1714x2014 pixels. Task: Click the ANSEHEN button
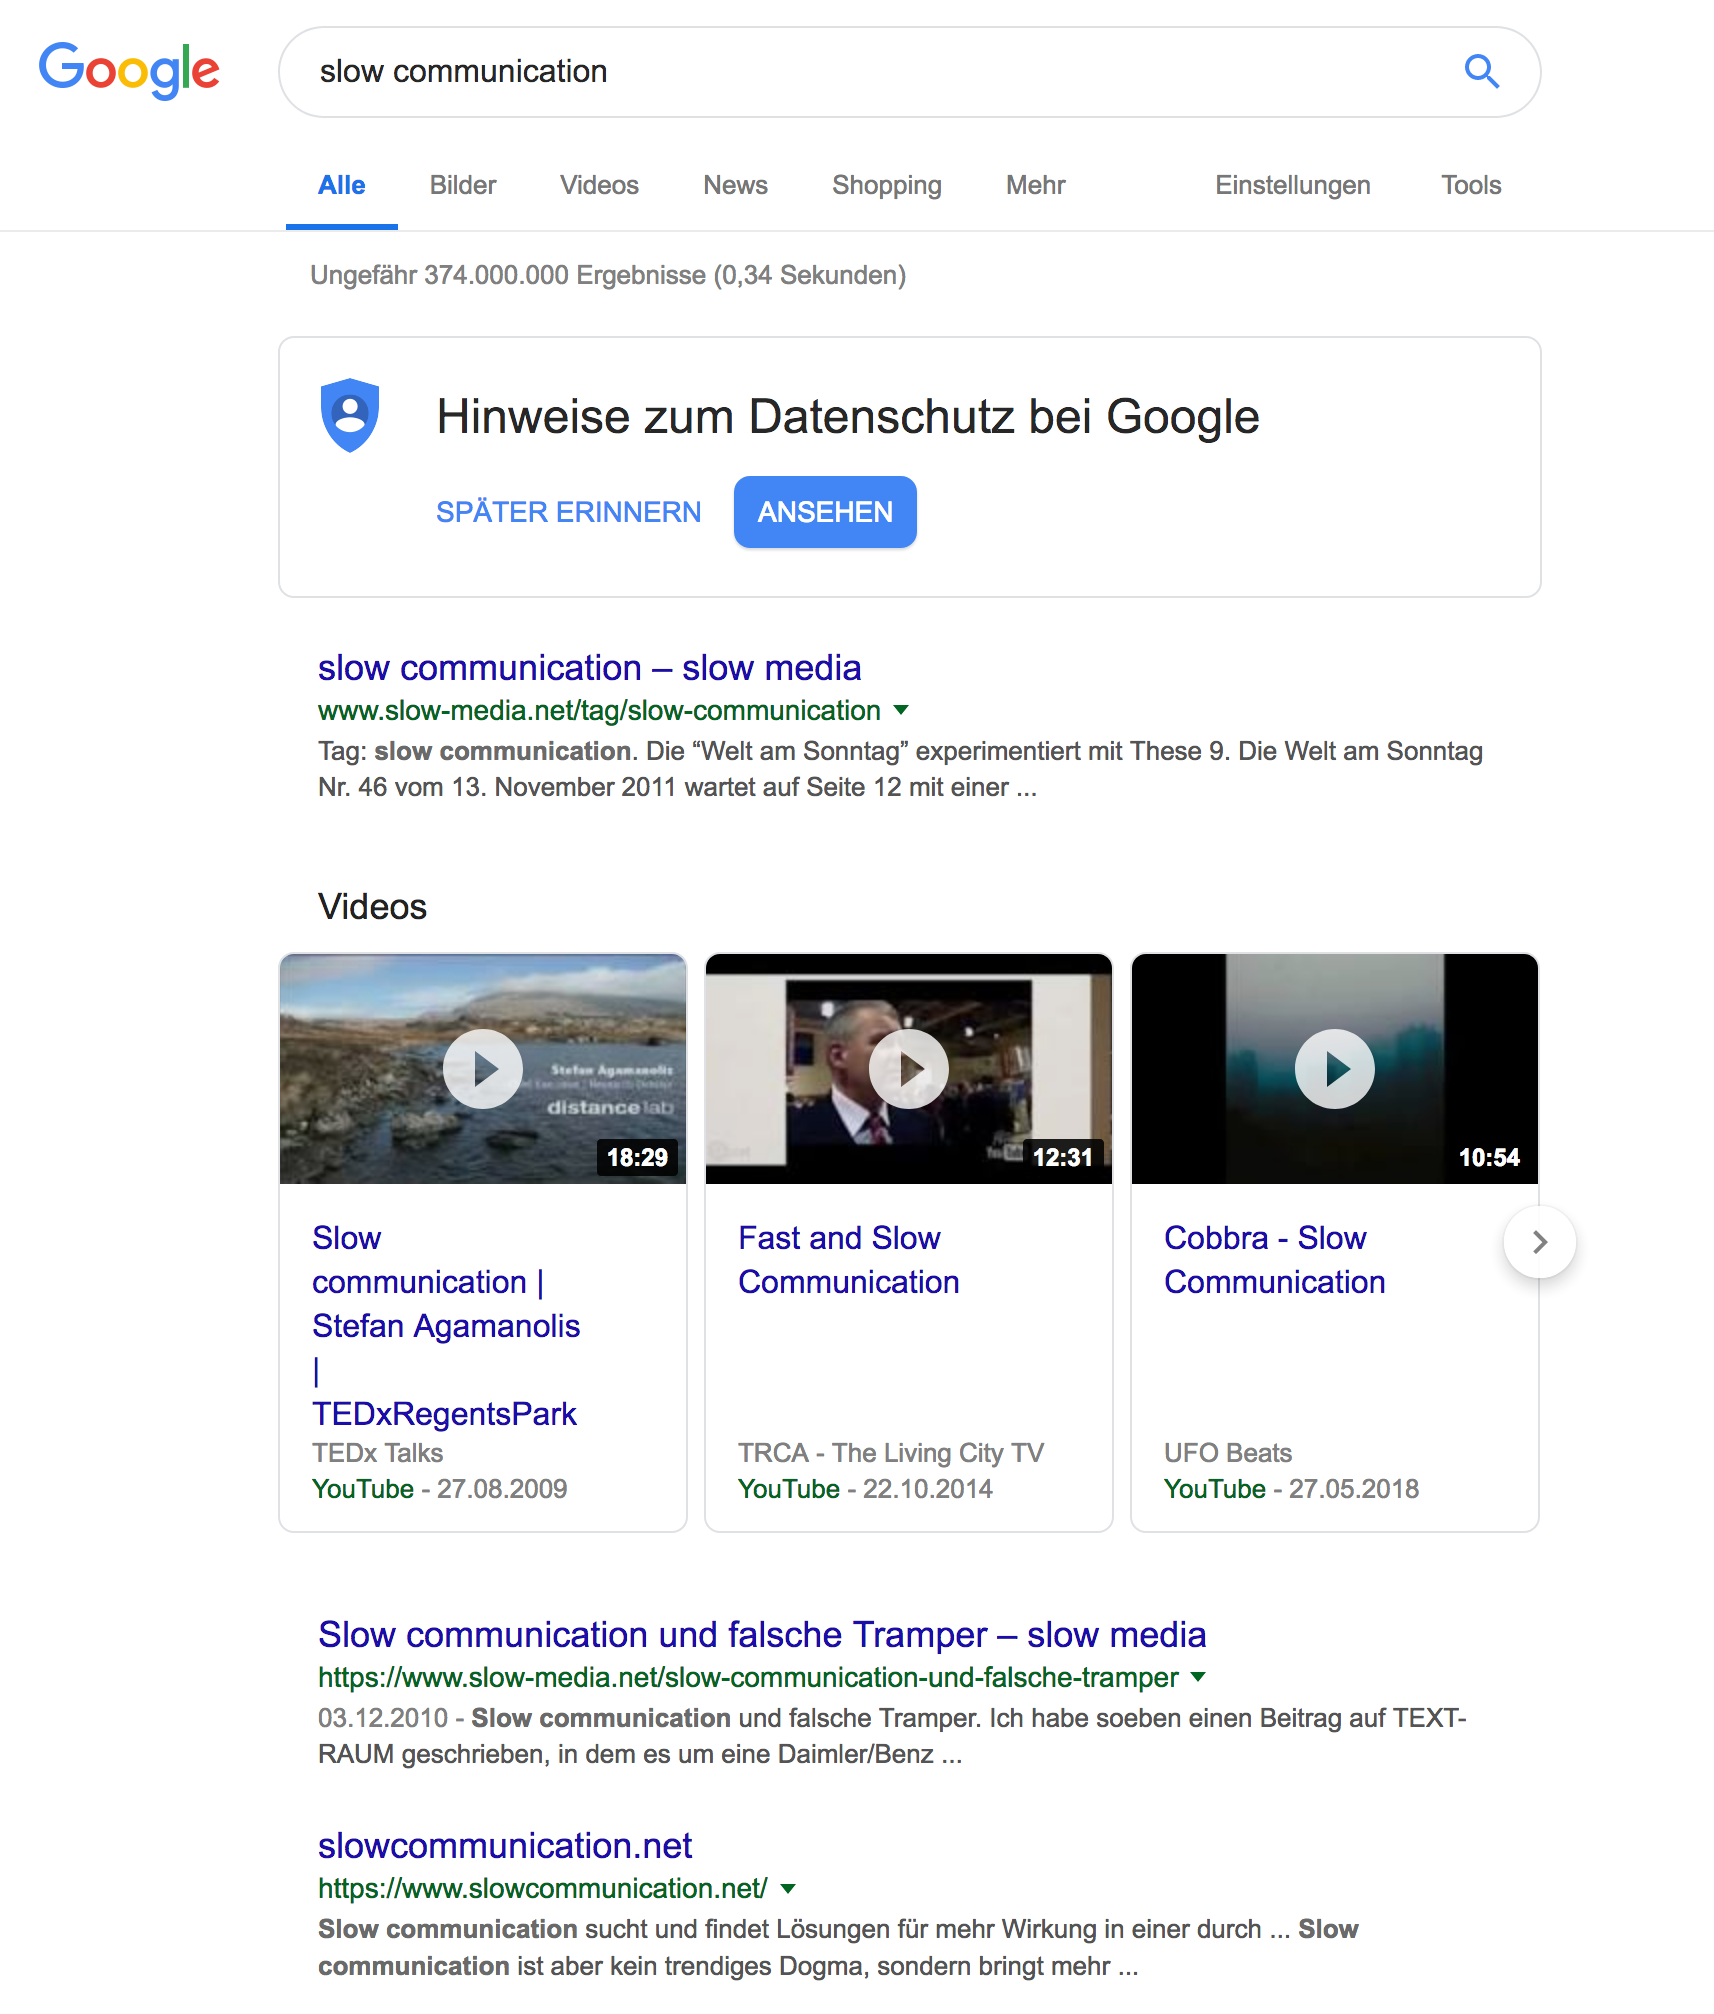pyautogui.click(x=825, y=512)
